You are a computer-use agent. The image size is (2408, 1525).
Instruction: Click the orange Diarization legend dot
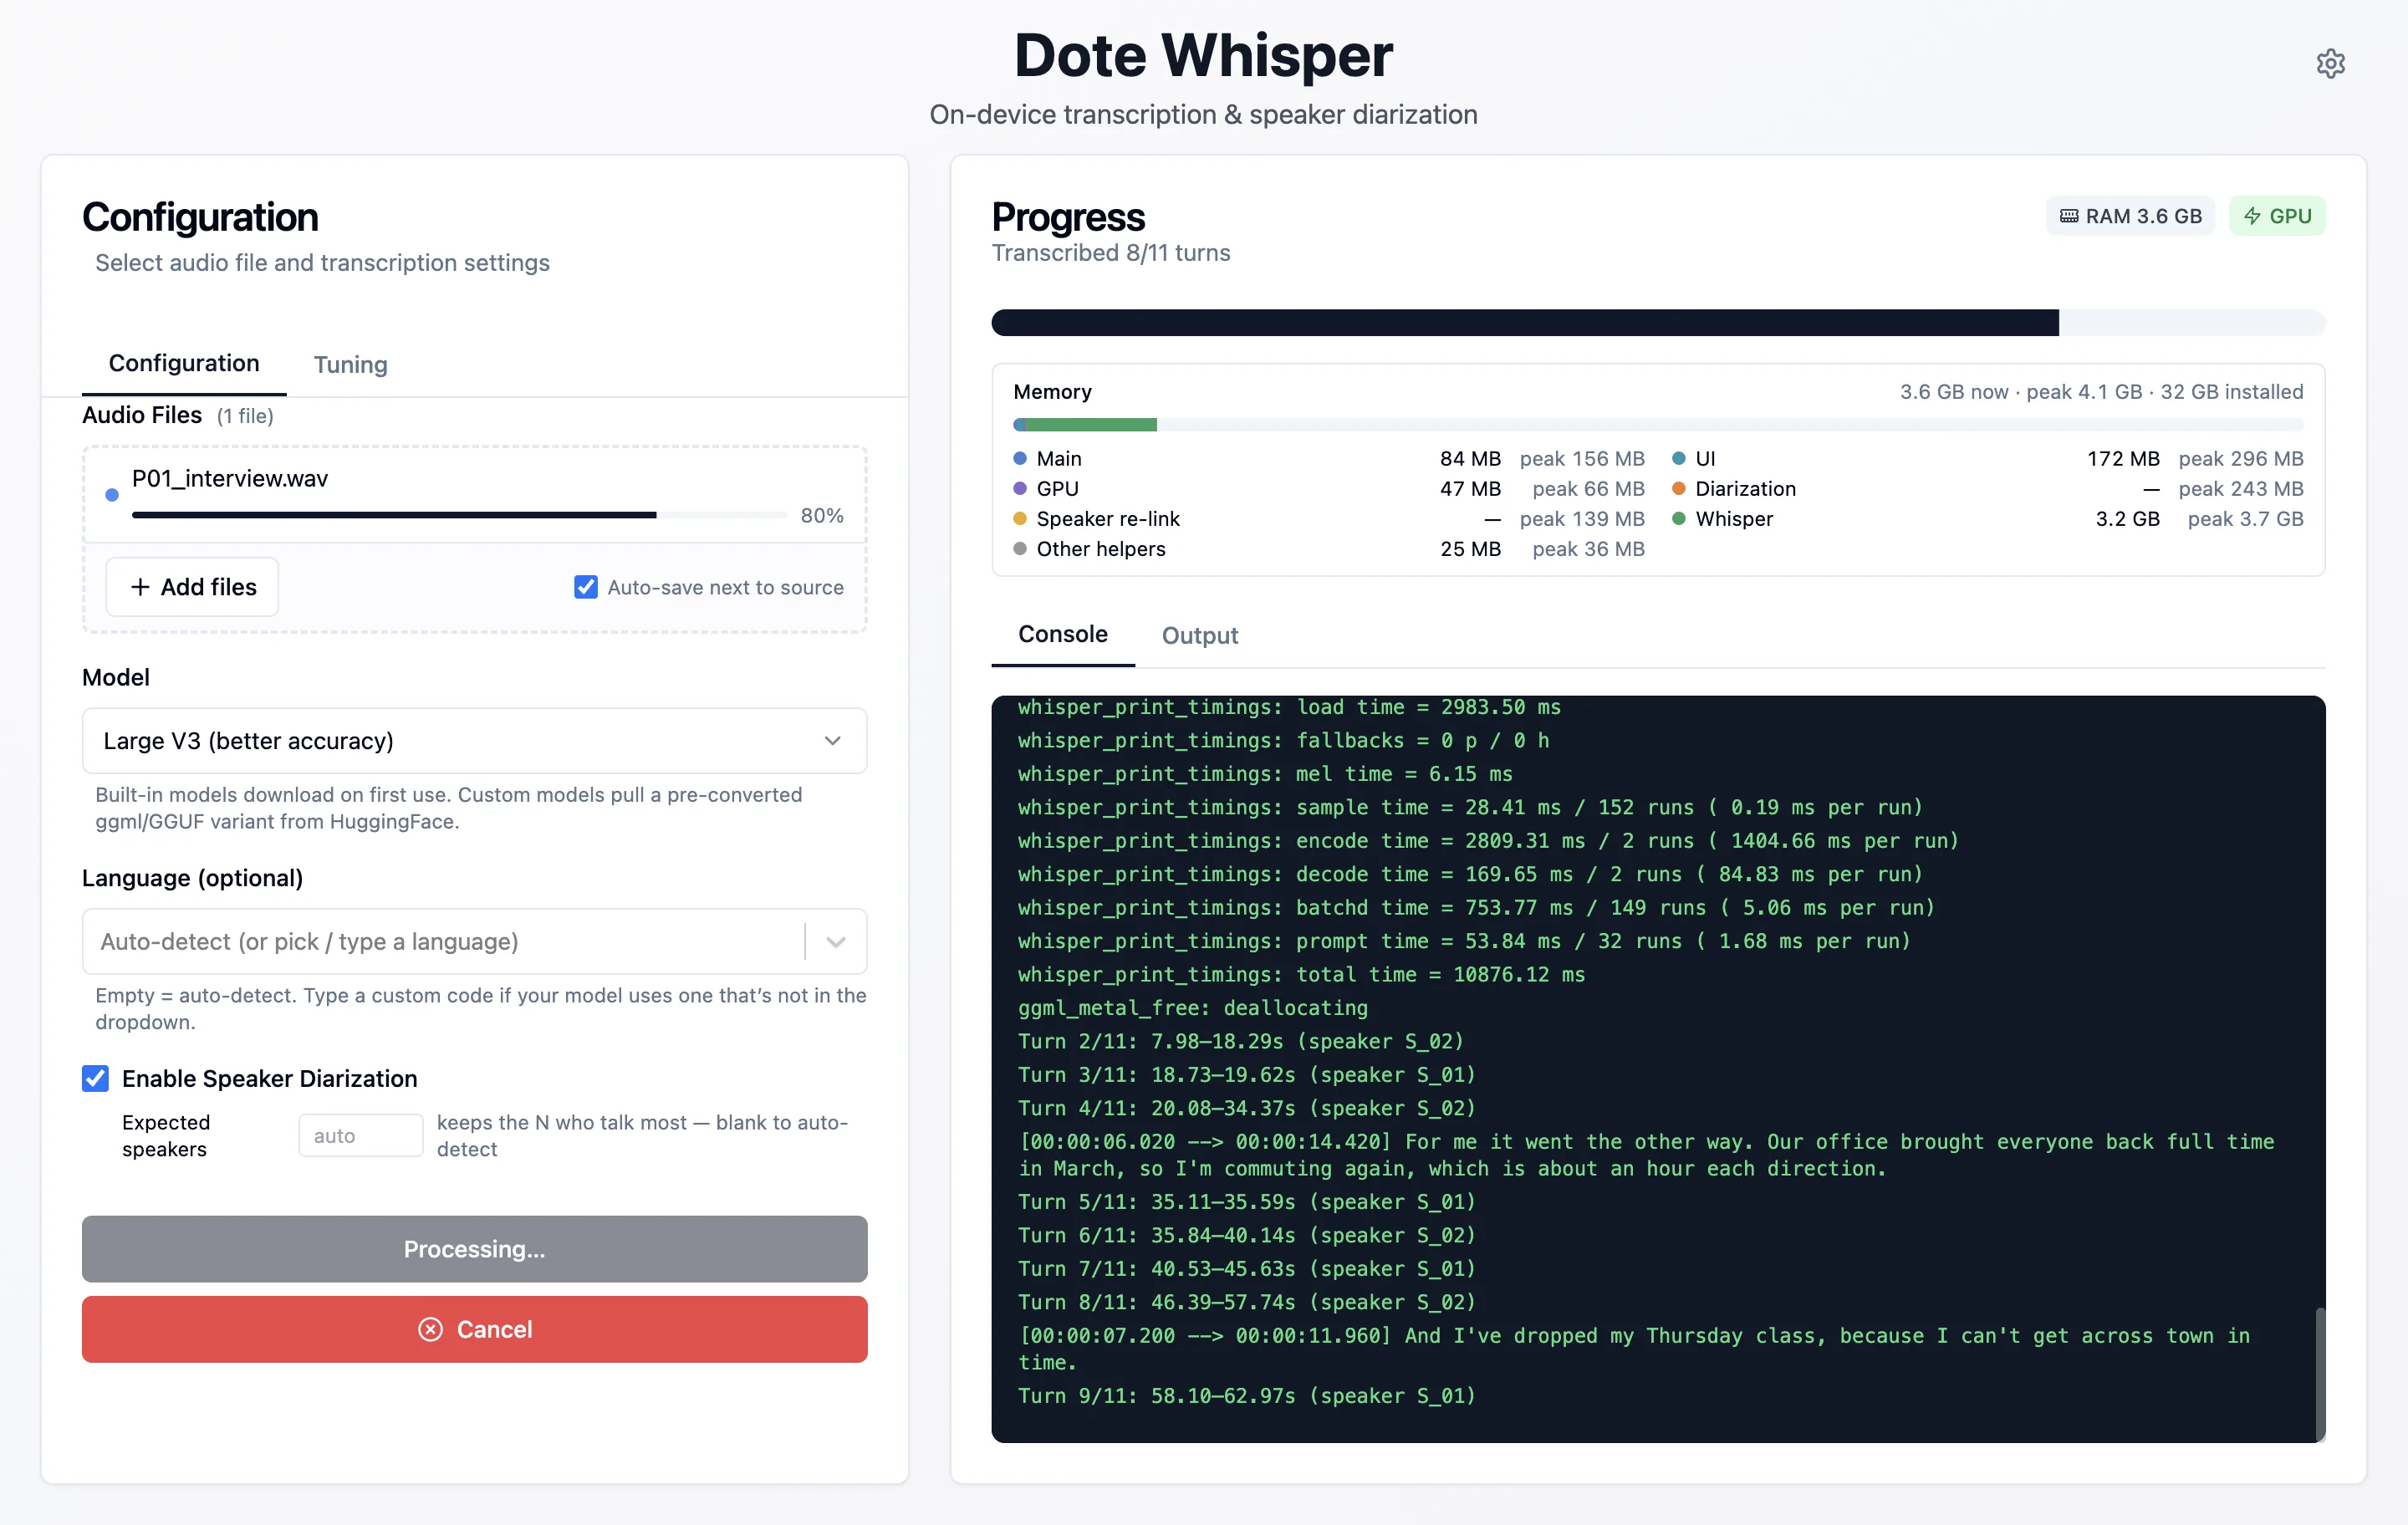click(1679, 488)
